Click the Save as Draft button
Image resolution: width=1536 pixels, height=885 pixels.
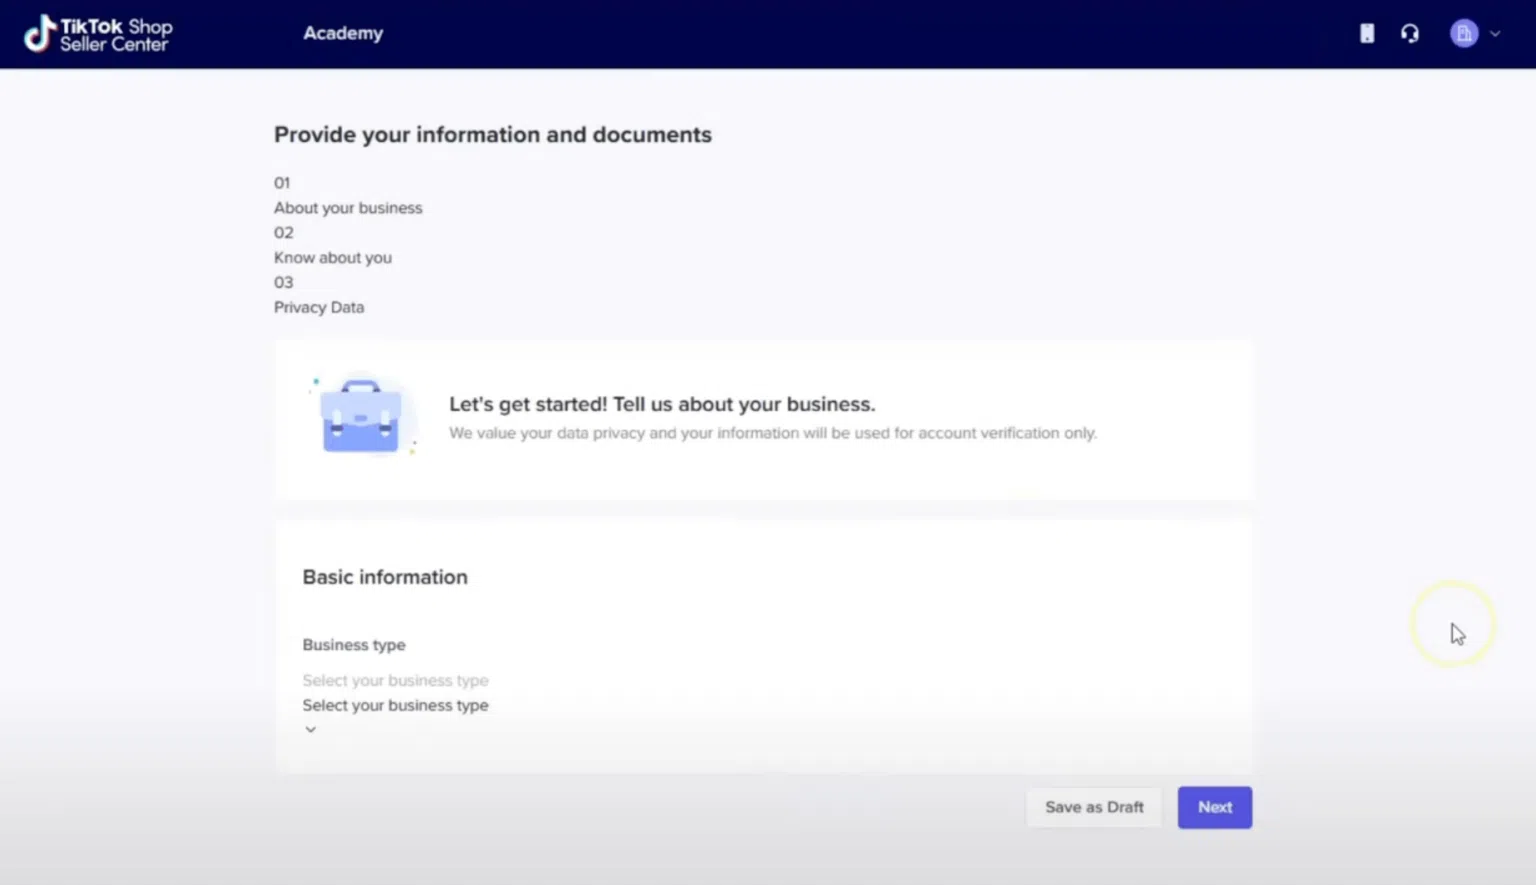tap(1094, 807)
